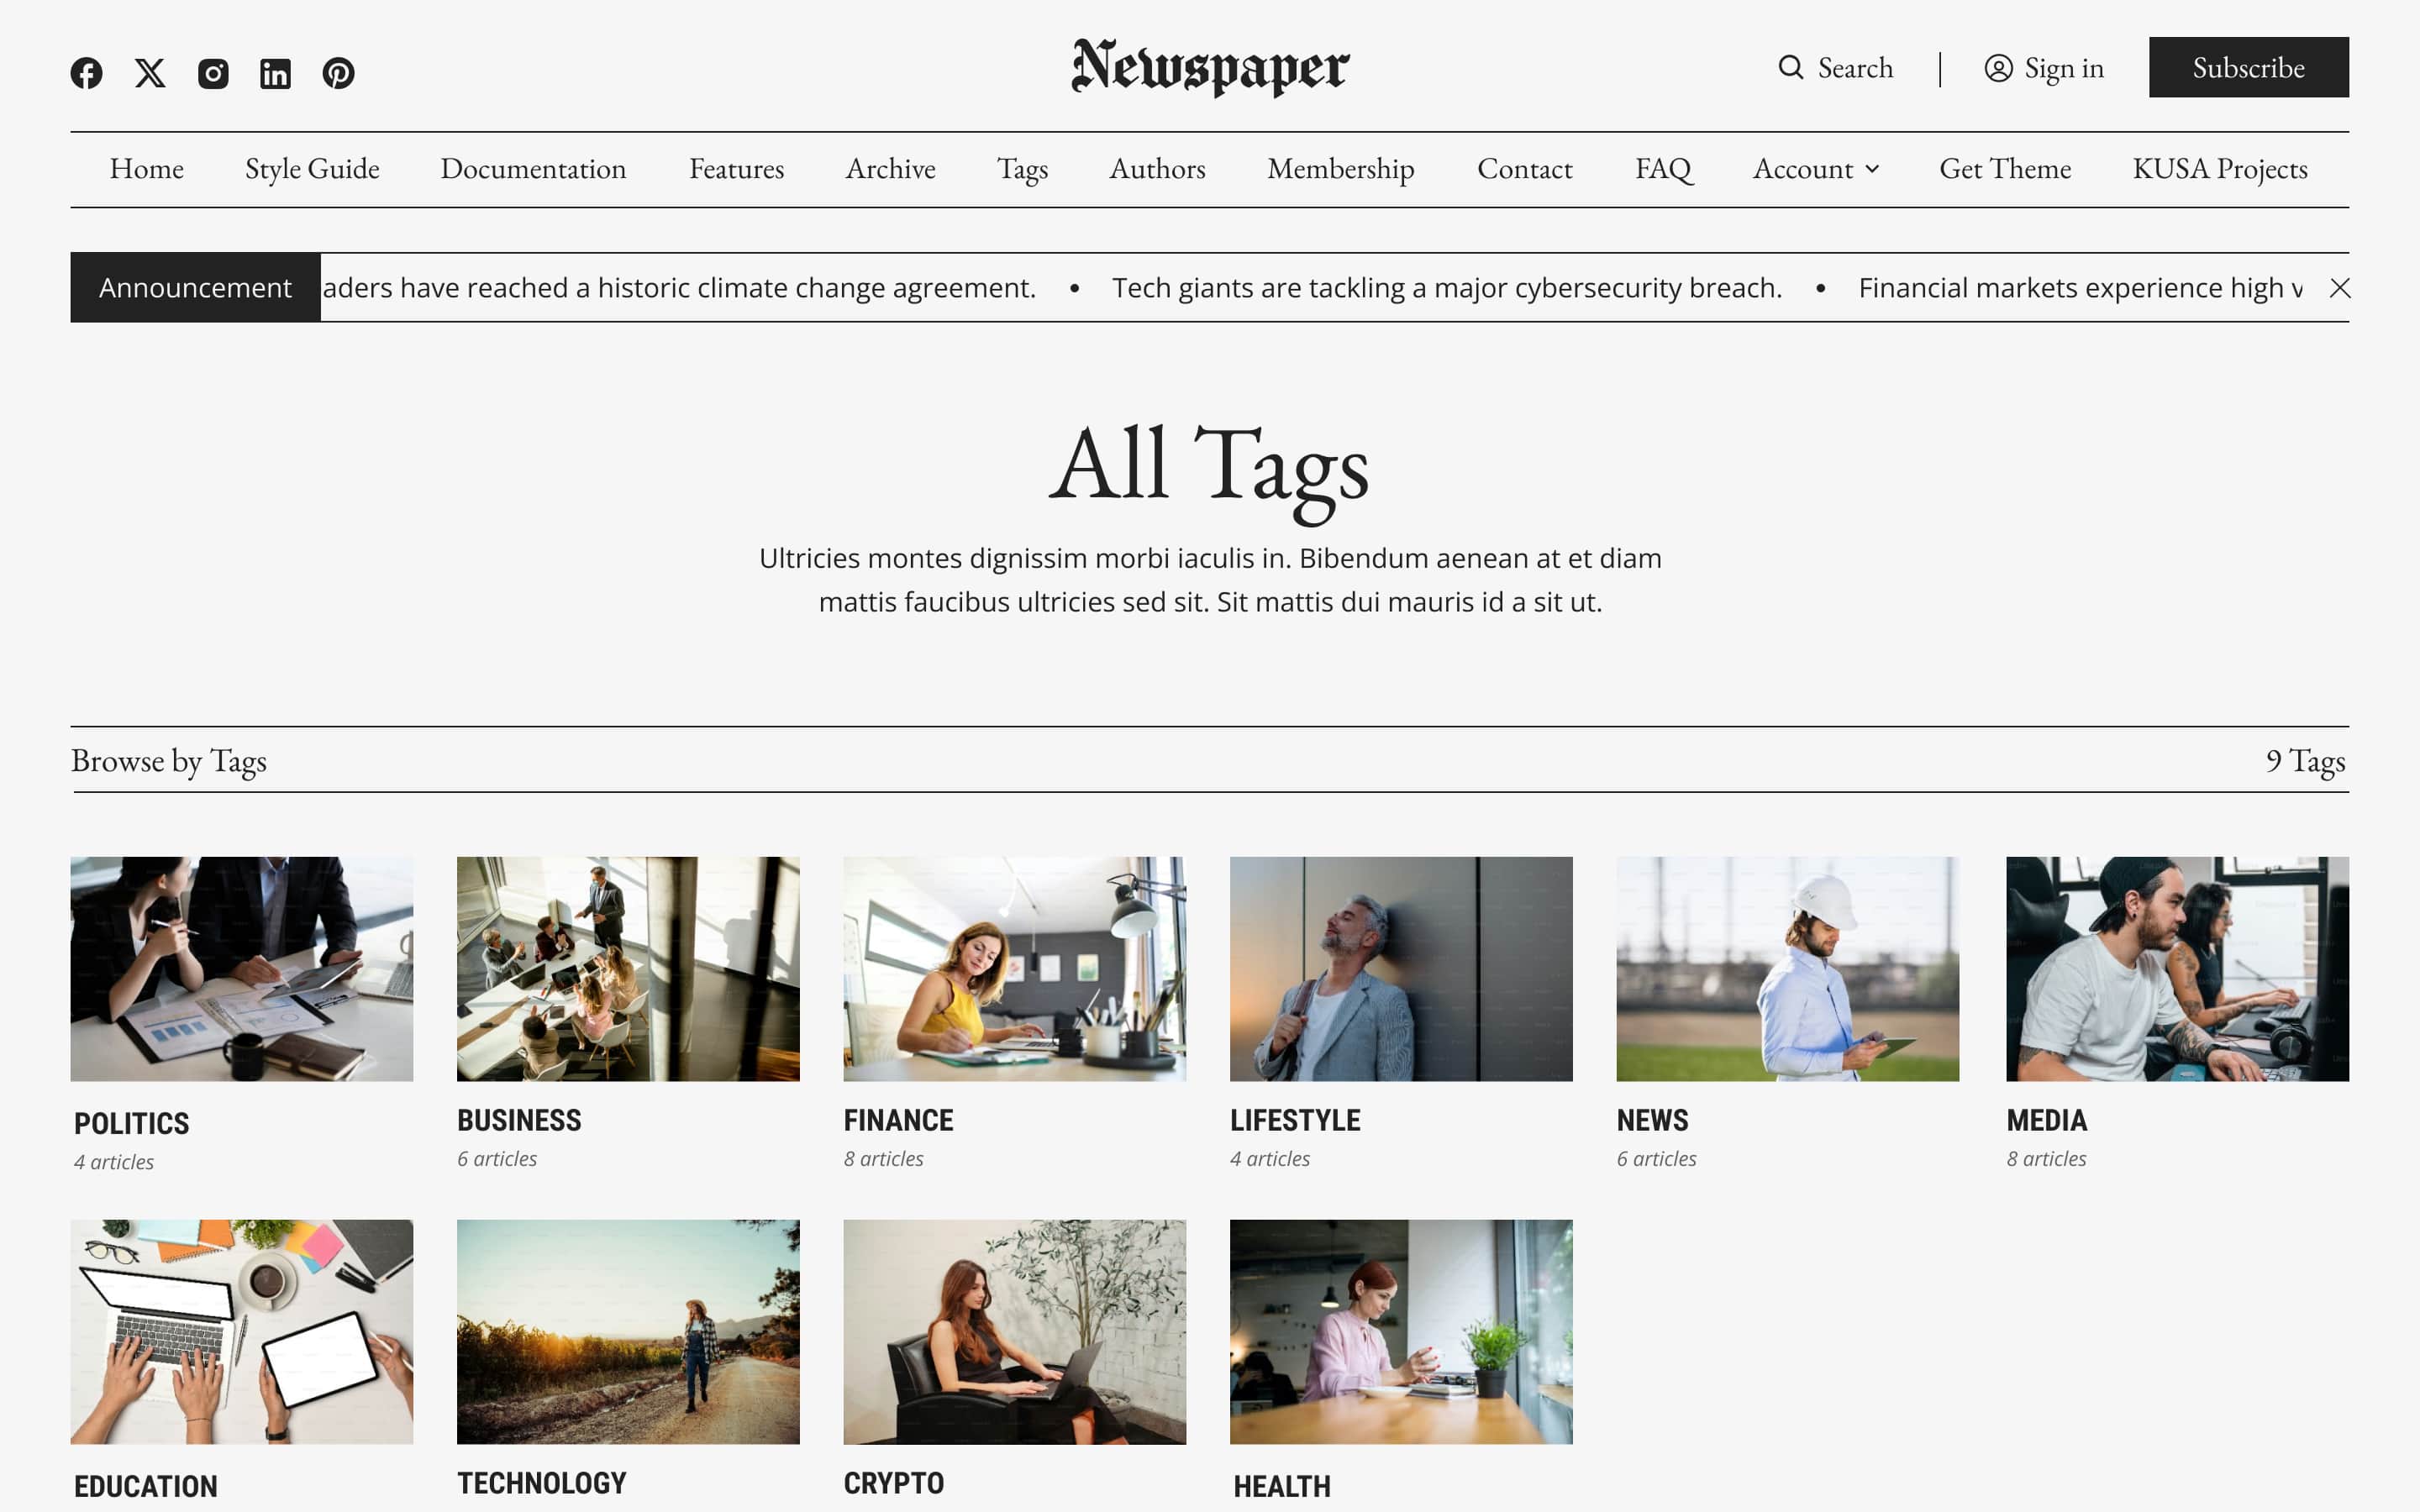Select the FINANCE tag thumbnail
This screenshot has width=2420, height=1512.
pos(1014,968)
